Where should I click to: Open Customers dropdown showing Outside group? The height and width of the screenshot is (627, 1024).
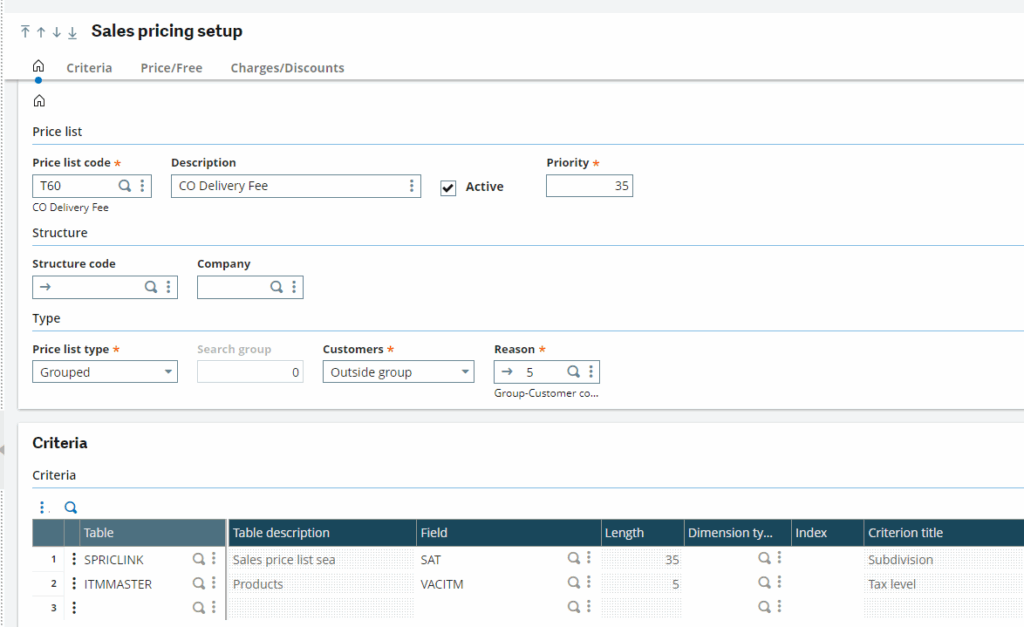coord(464,372)
